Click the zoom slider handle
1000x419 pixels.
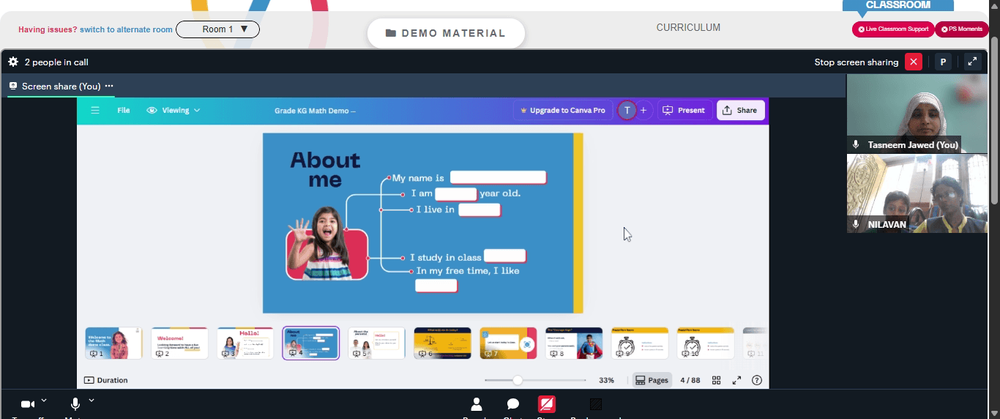tap(517, 380)
